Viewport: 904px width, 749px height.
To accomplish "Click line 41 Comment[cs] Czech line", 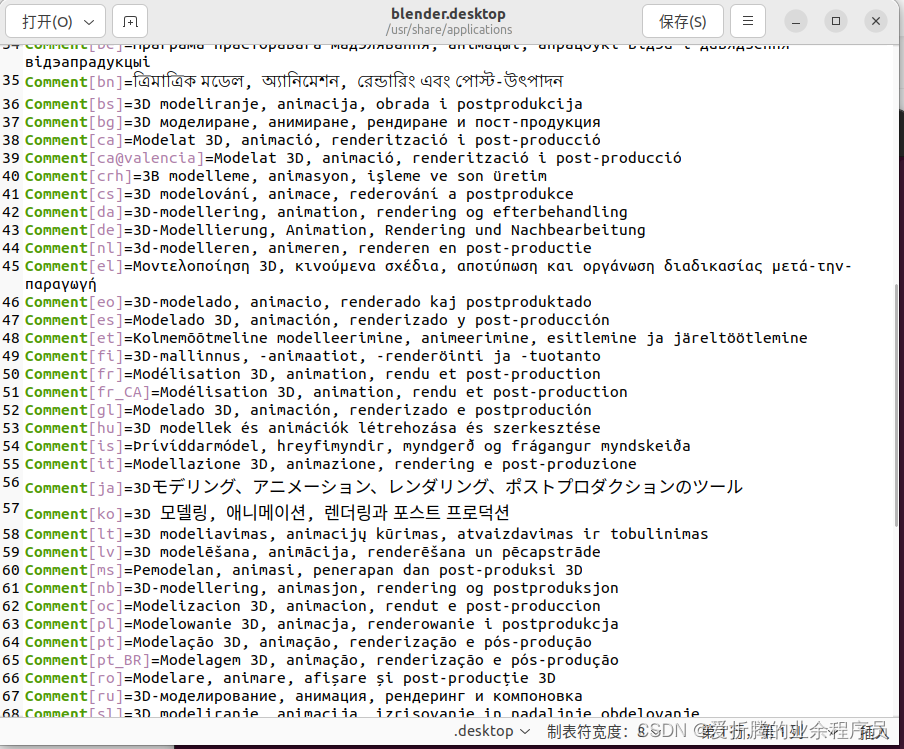I will [299, 194].
